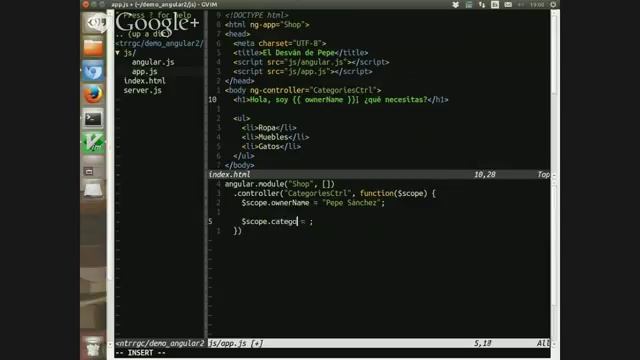
Task: Click the h1 'Hola, soy {{ ownerName }}' line
Action: tap(341, 100)
